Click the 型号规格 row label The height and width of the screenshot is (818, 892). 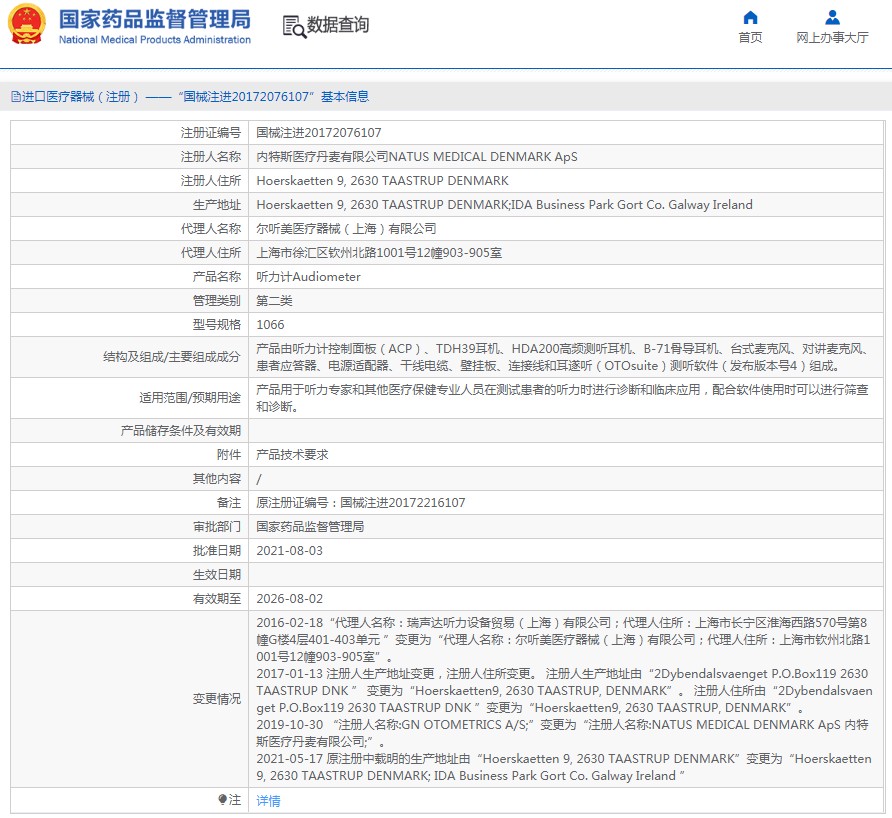pos(217,325)
